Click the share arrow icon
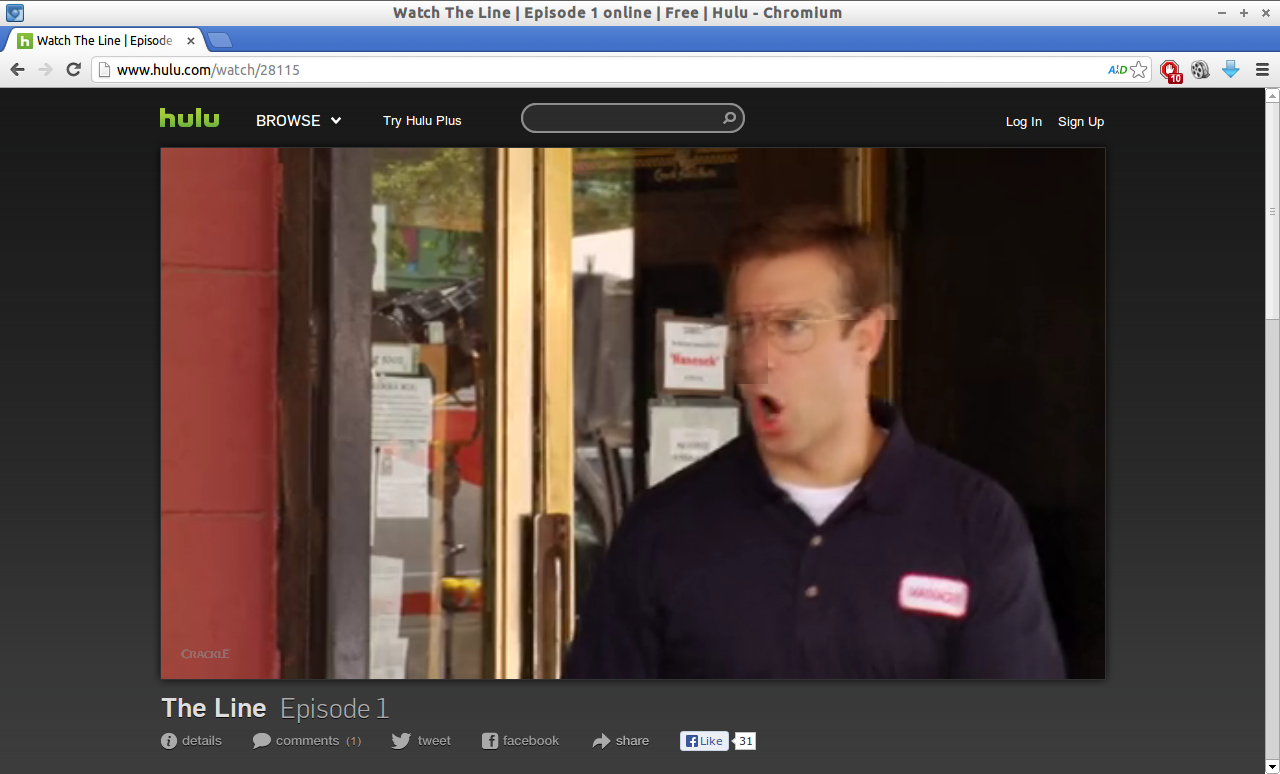Screen dimensions: 1280x774 [x=601, y=741]
